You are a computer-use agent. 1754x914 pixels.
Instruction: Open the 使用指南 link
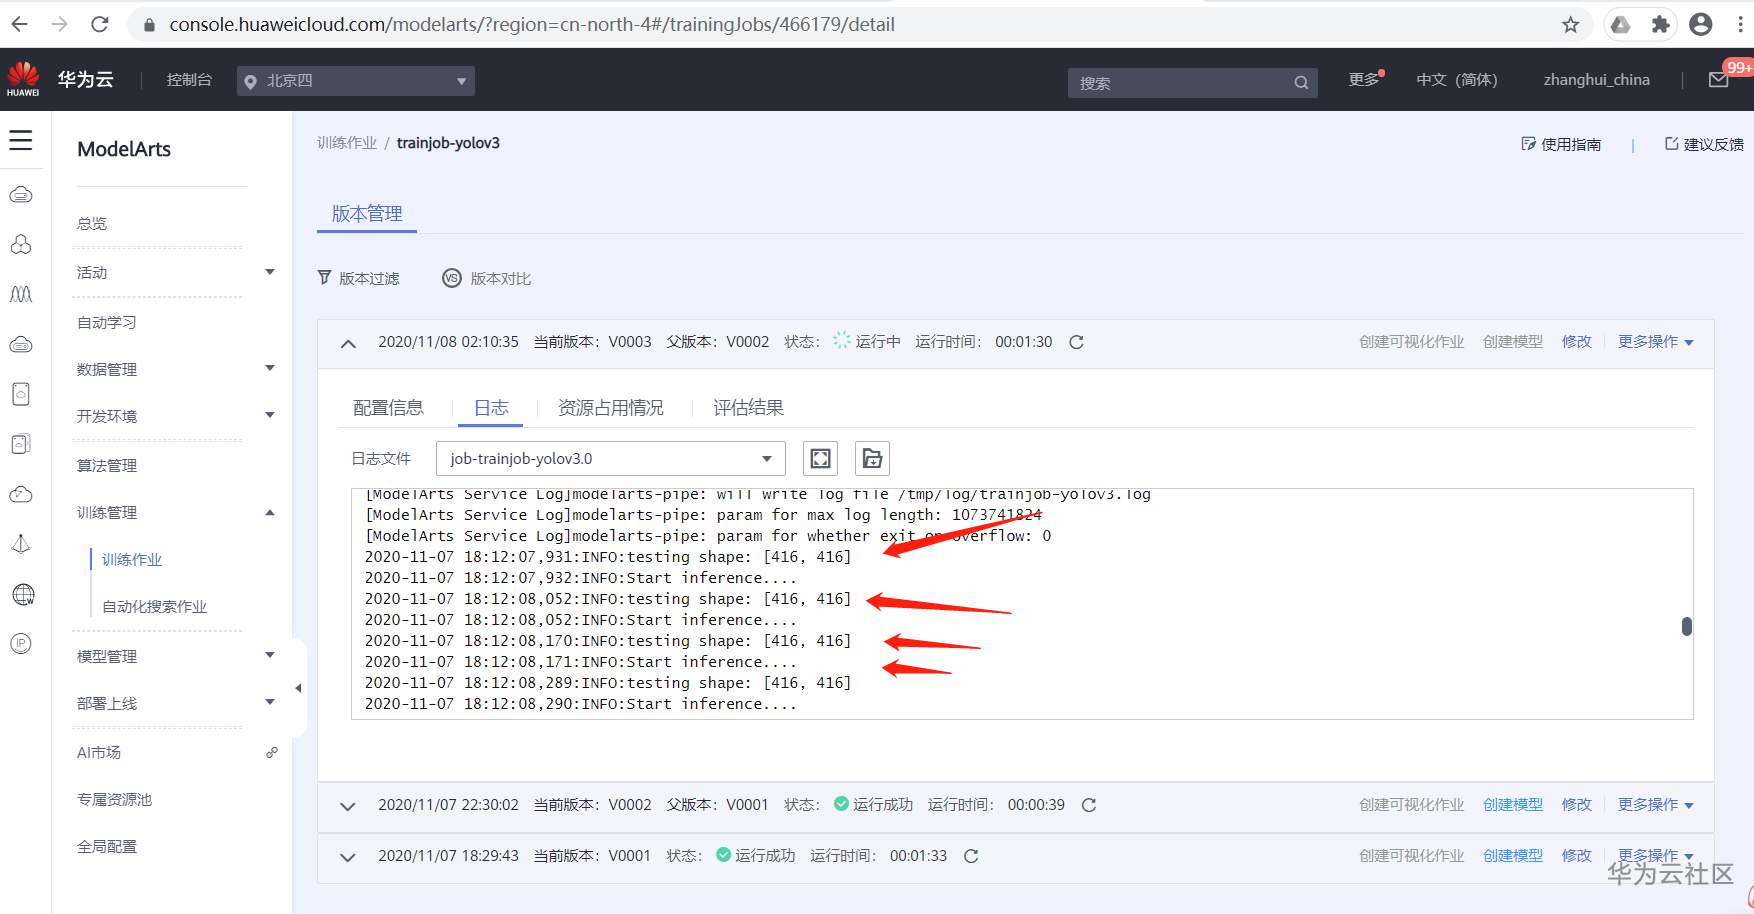1561,144
